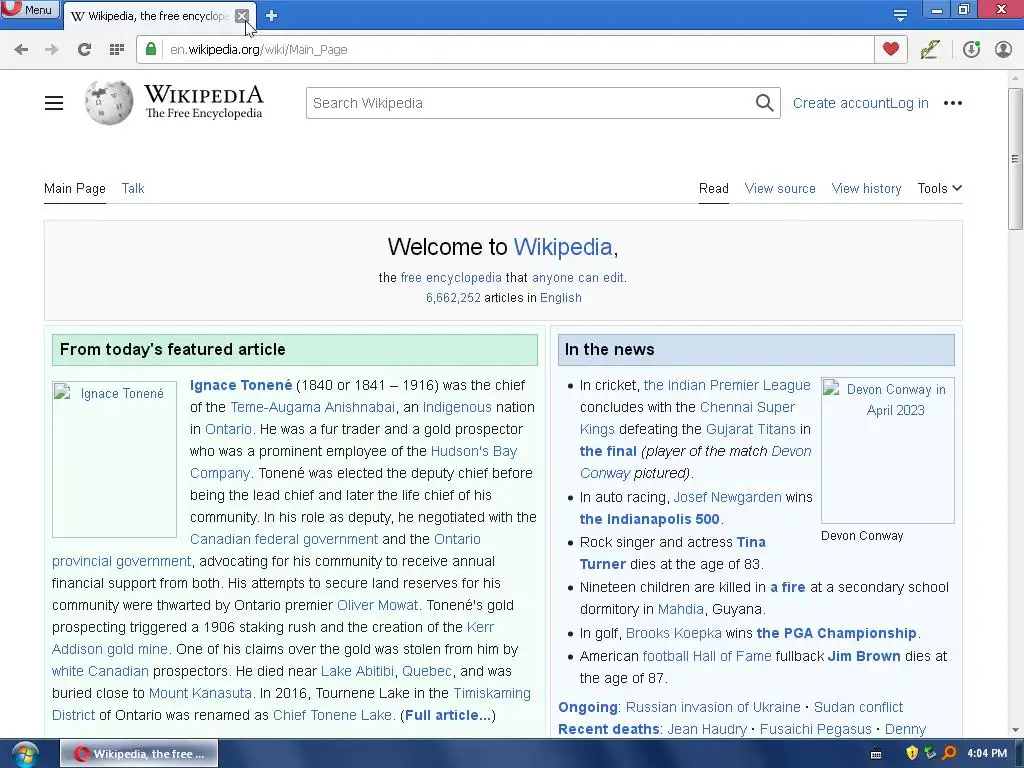Viewport: 1024px width, 768px height.
Task: Open the PGA Championship link
Action: coord(836,633)
